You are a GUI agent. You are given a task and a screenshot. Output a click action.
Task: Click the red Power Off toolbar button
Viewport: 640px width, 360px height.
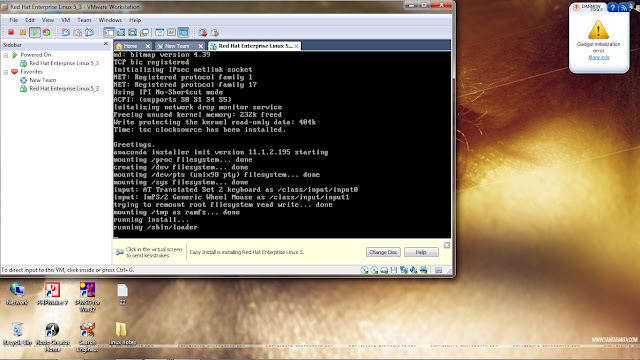point(11,32)
